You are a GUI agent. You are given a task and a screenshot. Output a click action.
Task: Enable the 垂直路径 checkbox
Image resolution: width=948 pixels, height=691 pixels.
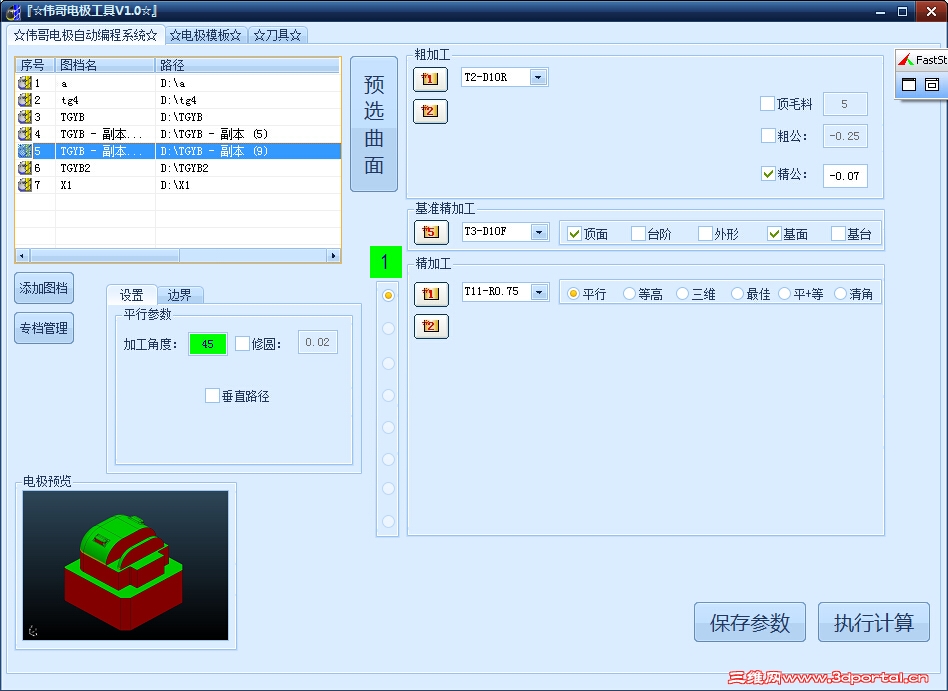pyautogui.click(x=212, y=395)
